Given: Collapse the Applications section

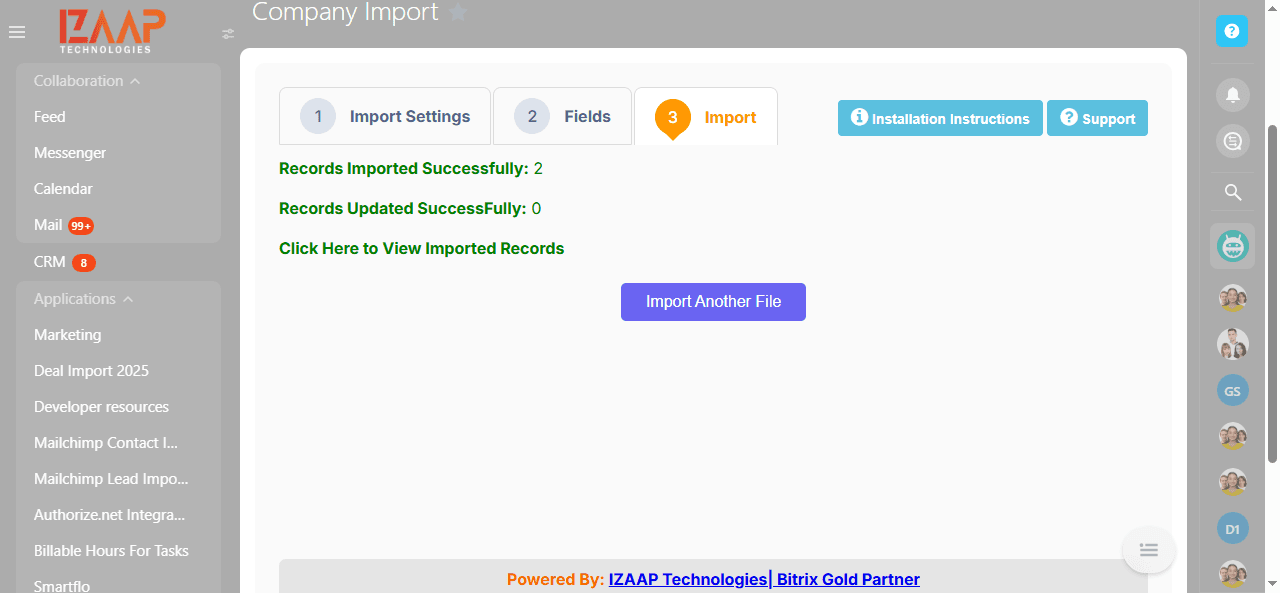Looking at the screenshot, I should 127,298.
